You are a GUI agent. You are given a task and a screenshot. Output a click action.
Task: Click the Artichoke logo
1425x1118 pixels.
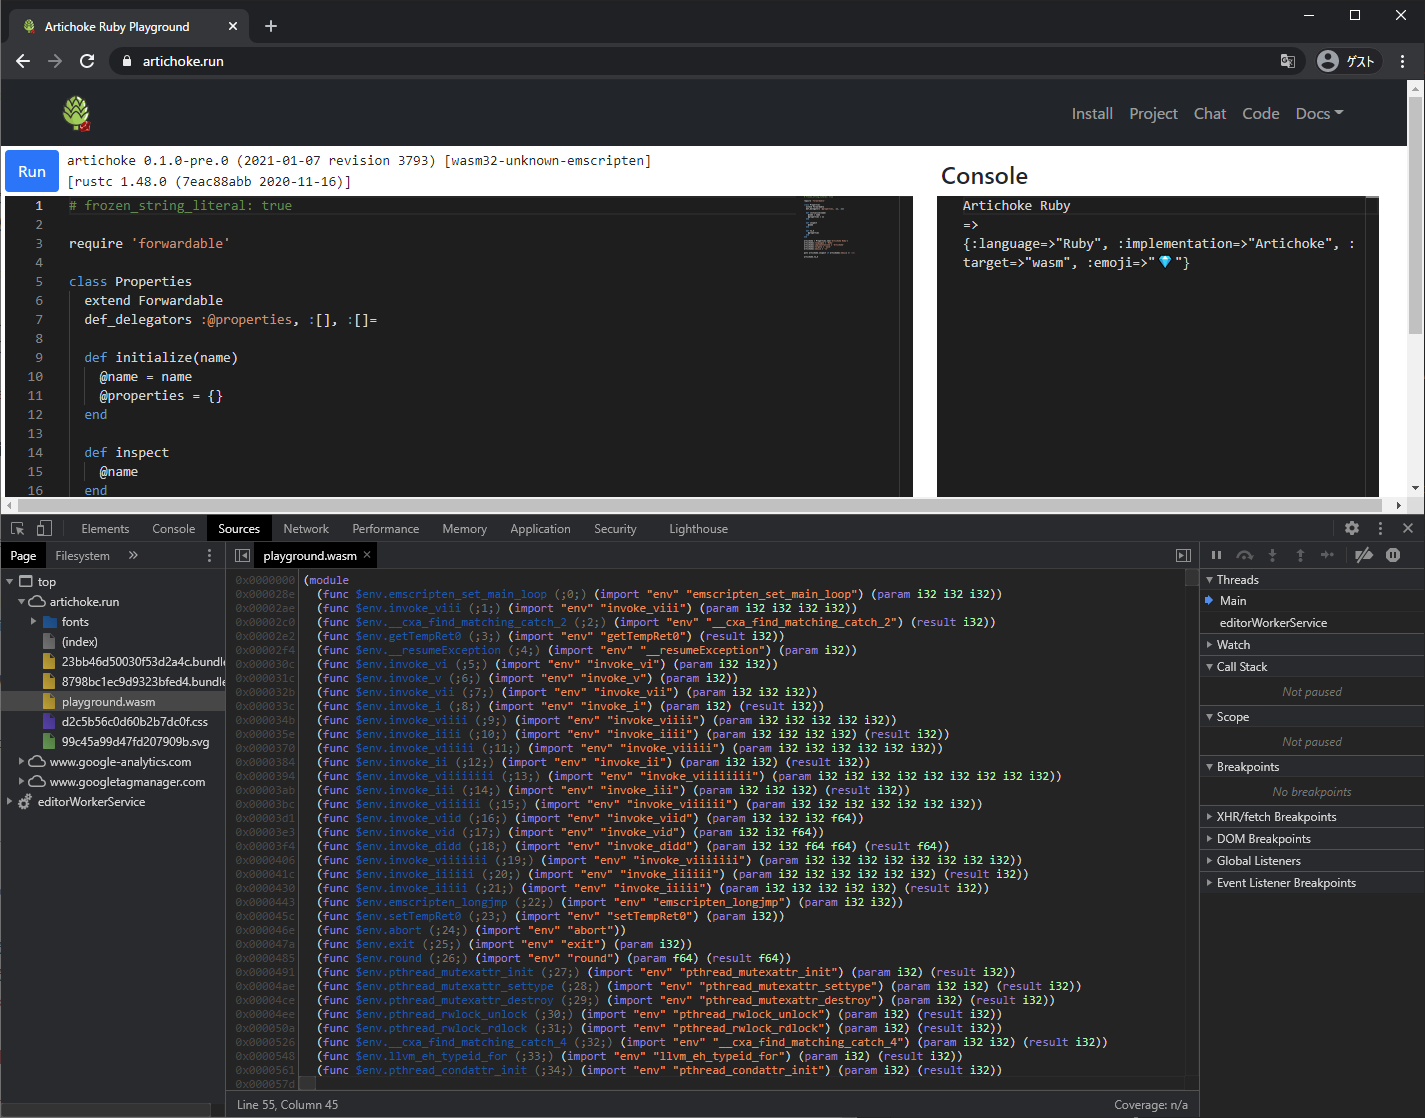(x=76, y=113)
